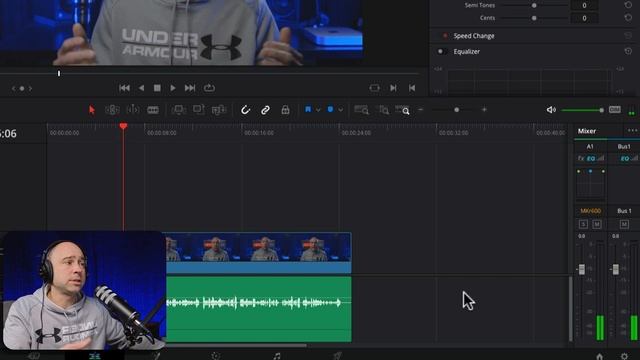The width and height of the screenshot is (640, 360).
Task: Click the Replace Clip toolbar icon
Action: point(219,110)
